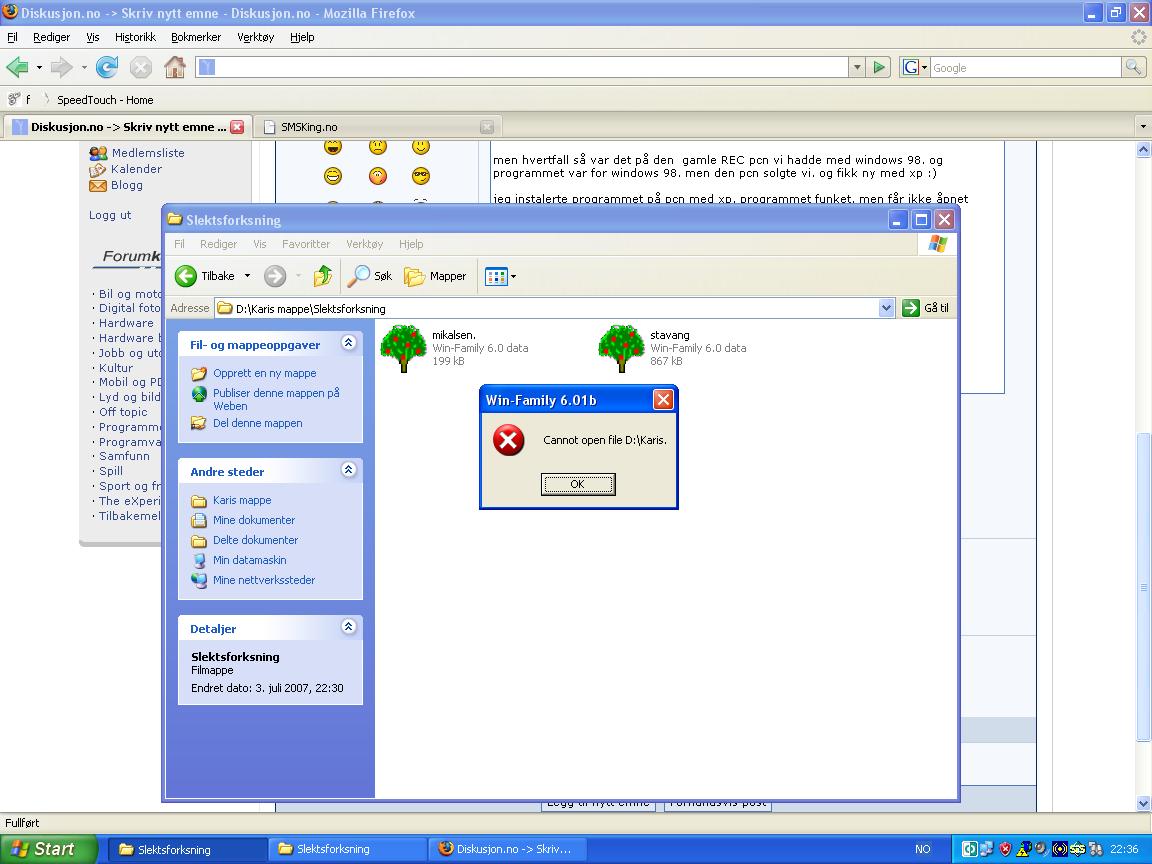1152x864 pixels.
Task: Switch to first Slektsforskning taskbar window
Action: [187, 849]
